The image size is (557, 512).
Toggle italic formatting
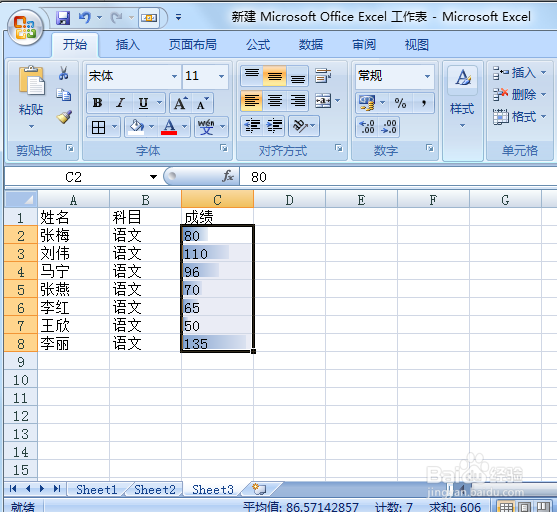point(121,103)
